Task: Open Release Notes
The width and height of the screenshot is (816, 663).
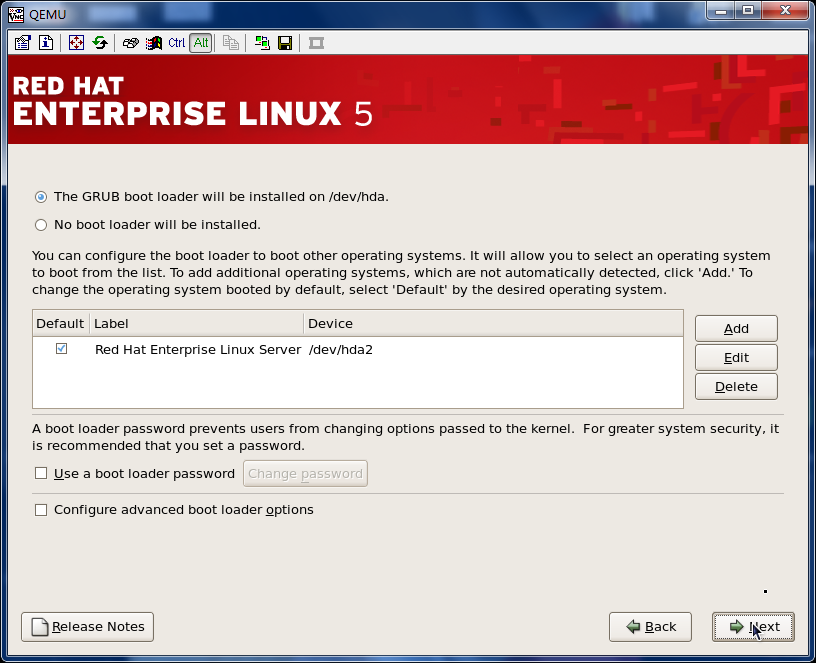Action: click(x=87, y=627)
